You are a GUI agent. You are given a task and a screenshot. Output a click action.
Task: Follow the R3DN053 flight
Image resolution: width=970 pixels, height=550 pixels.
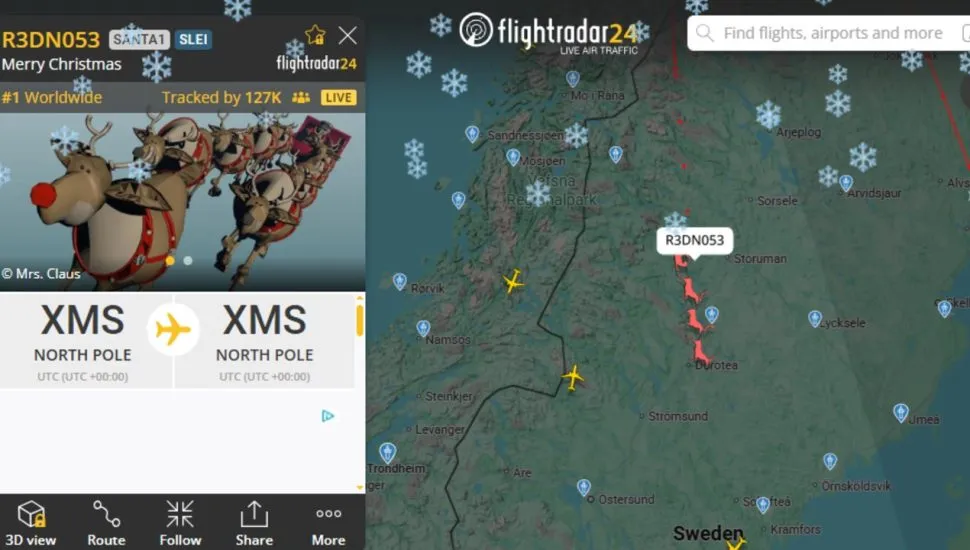(x=180, y=523)
